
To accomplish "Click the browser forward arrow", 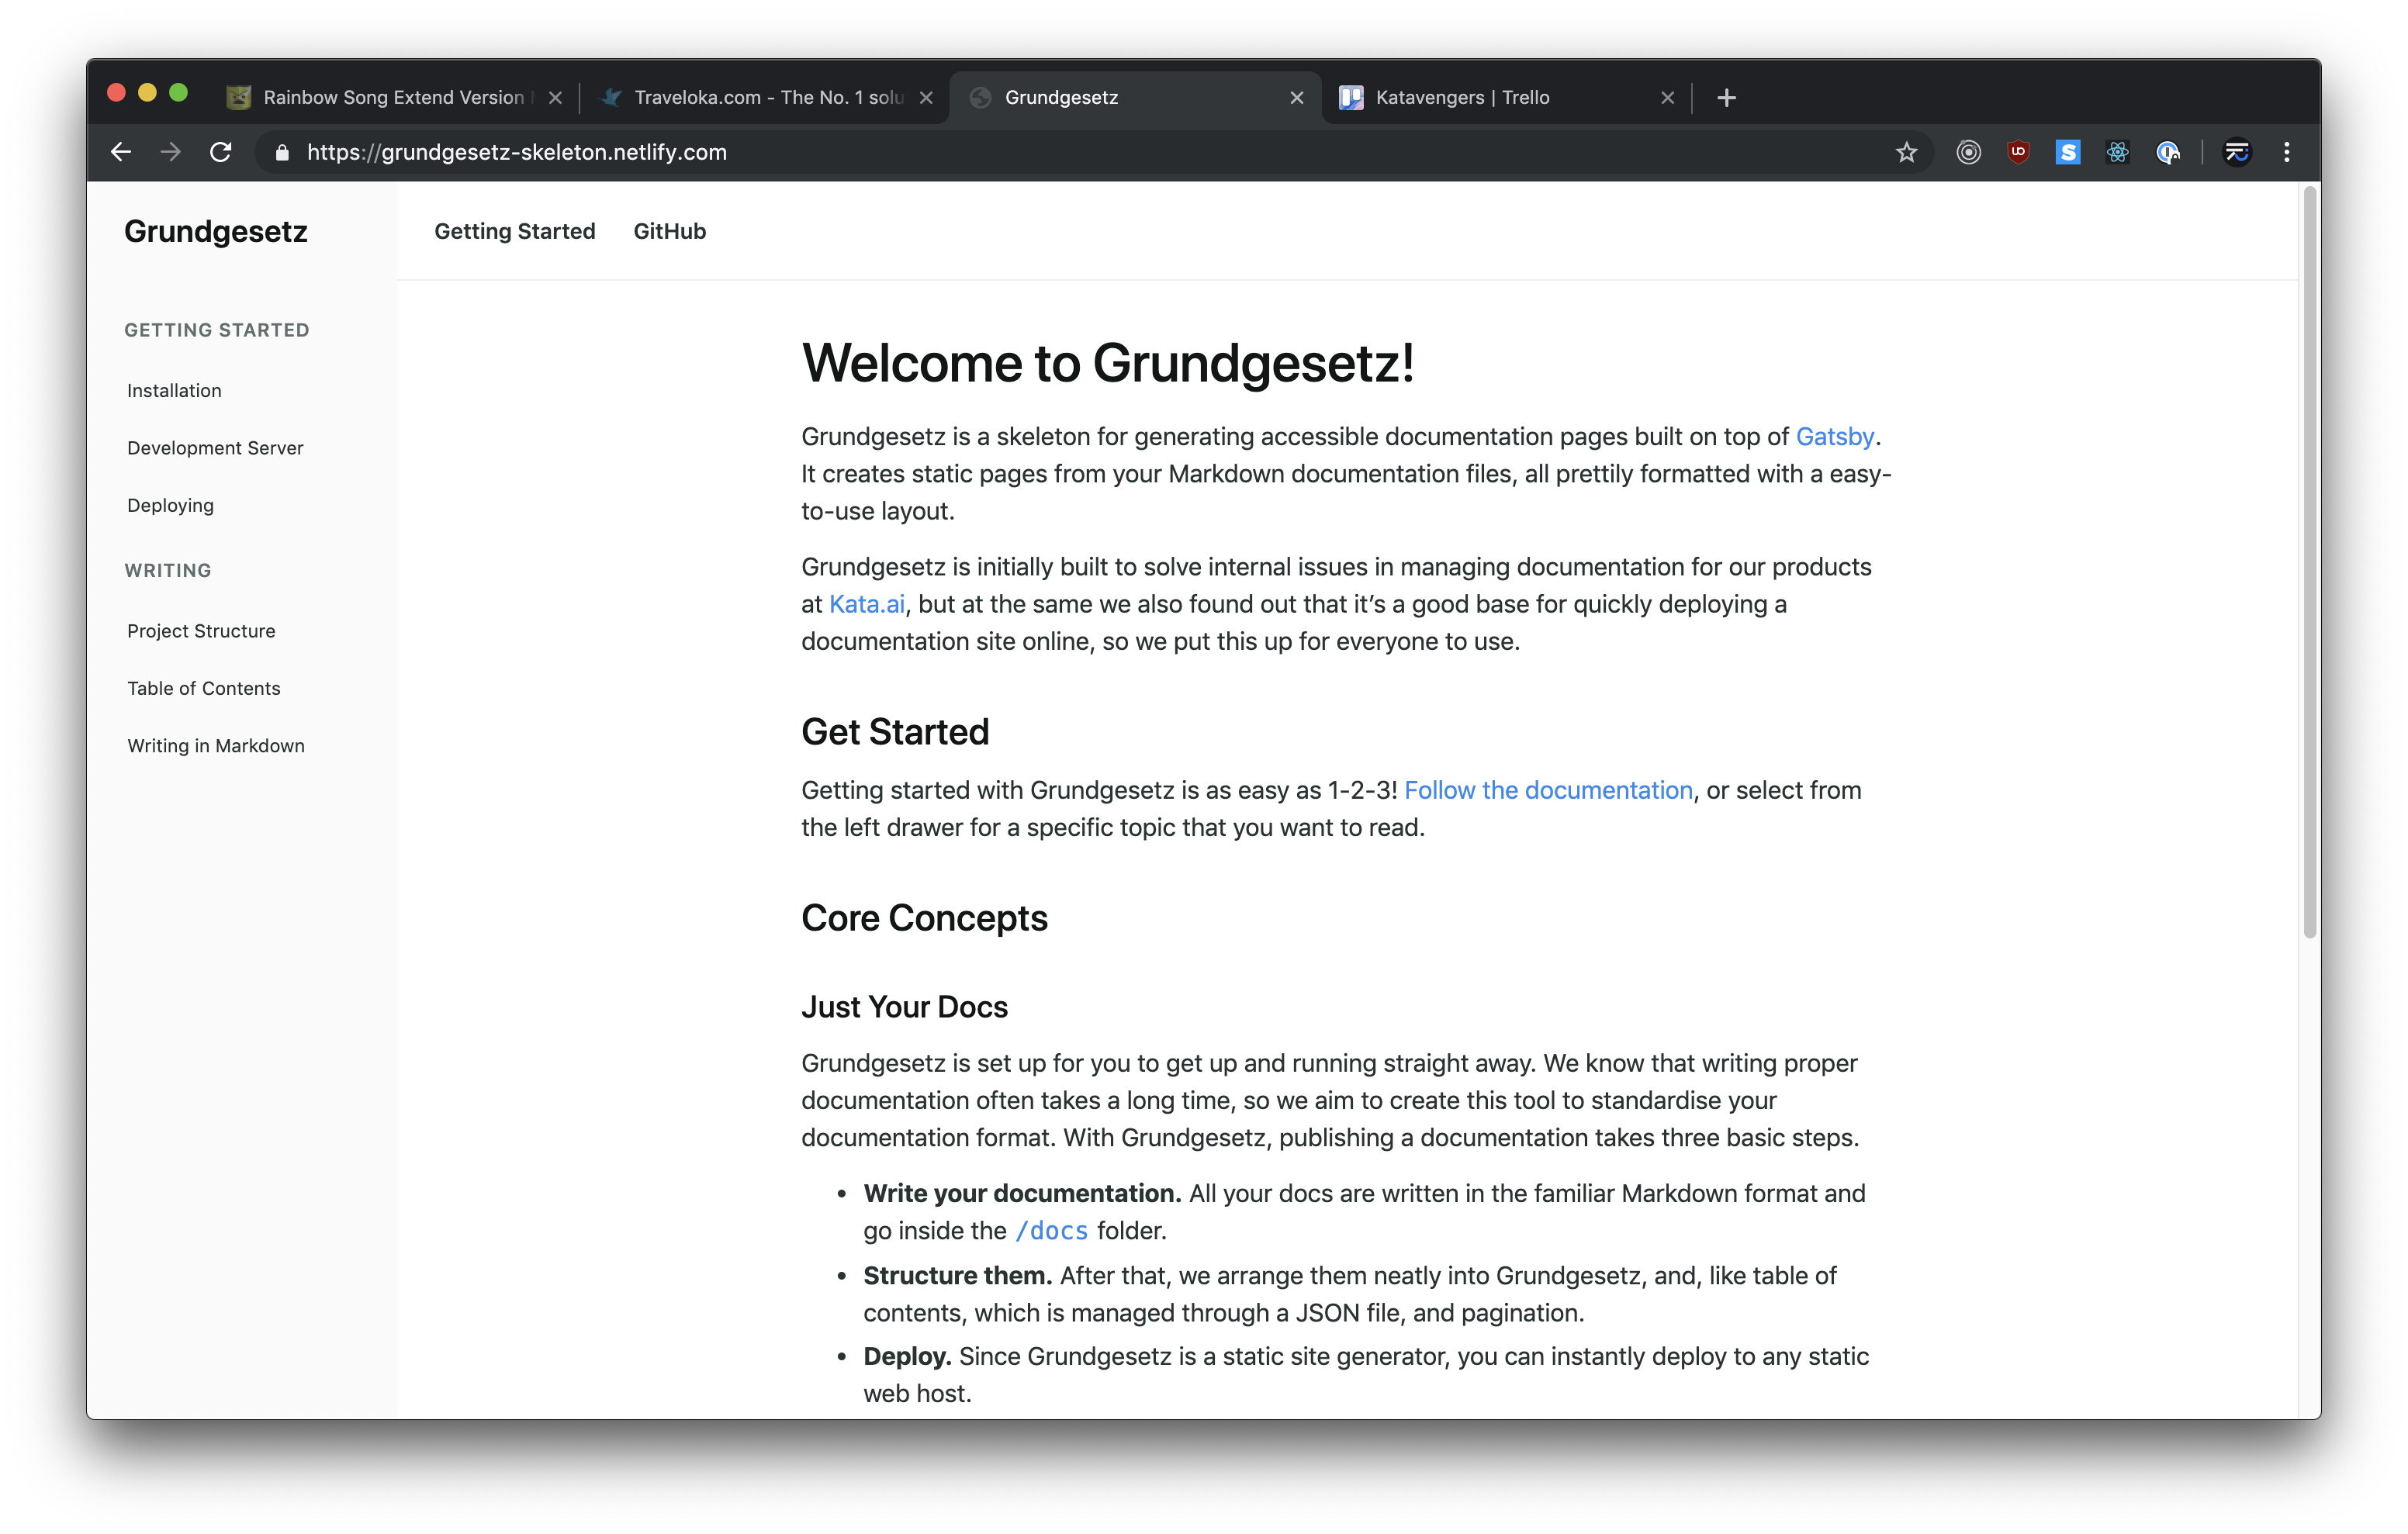I will (x=171, y=152).
